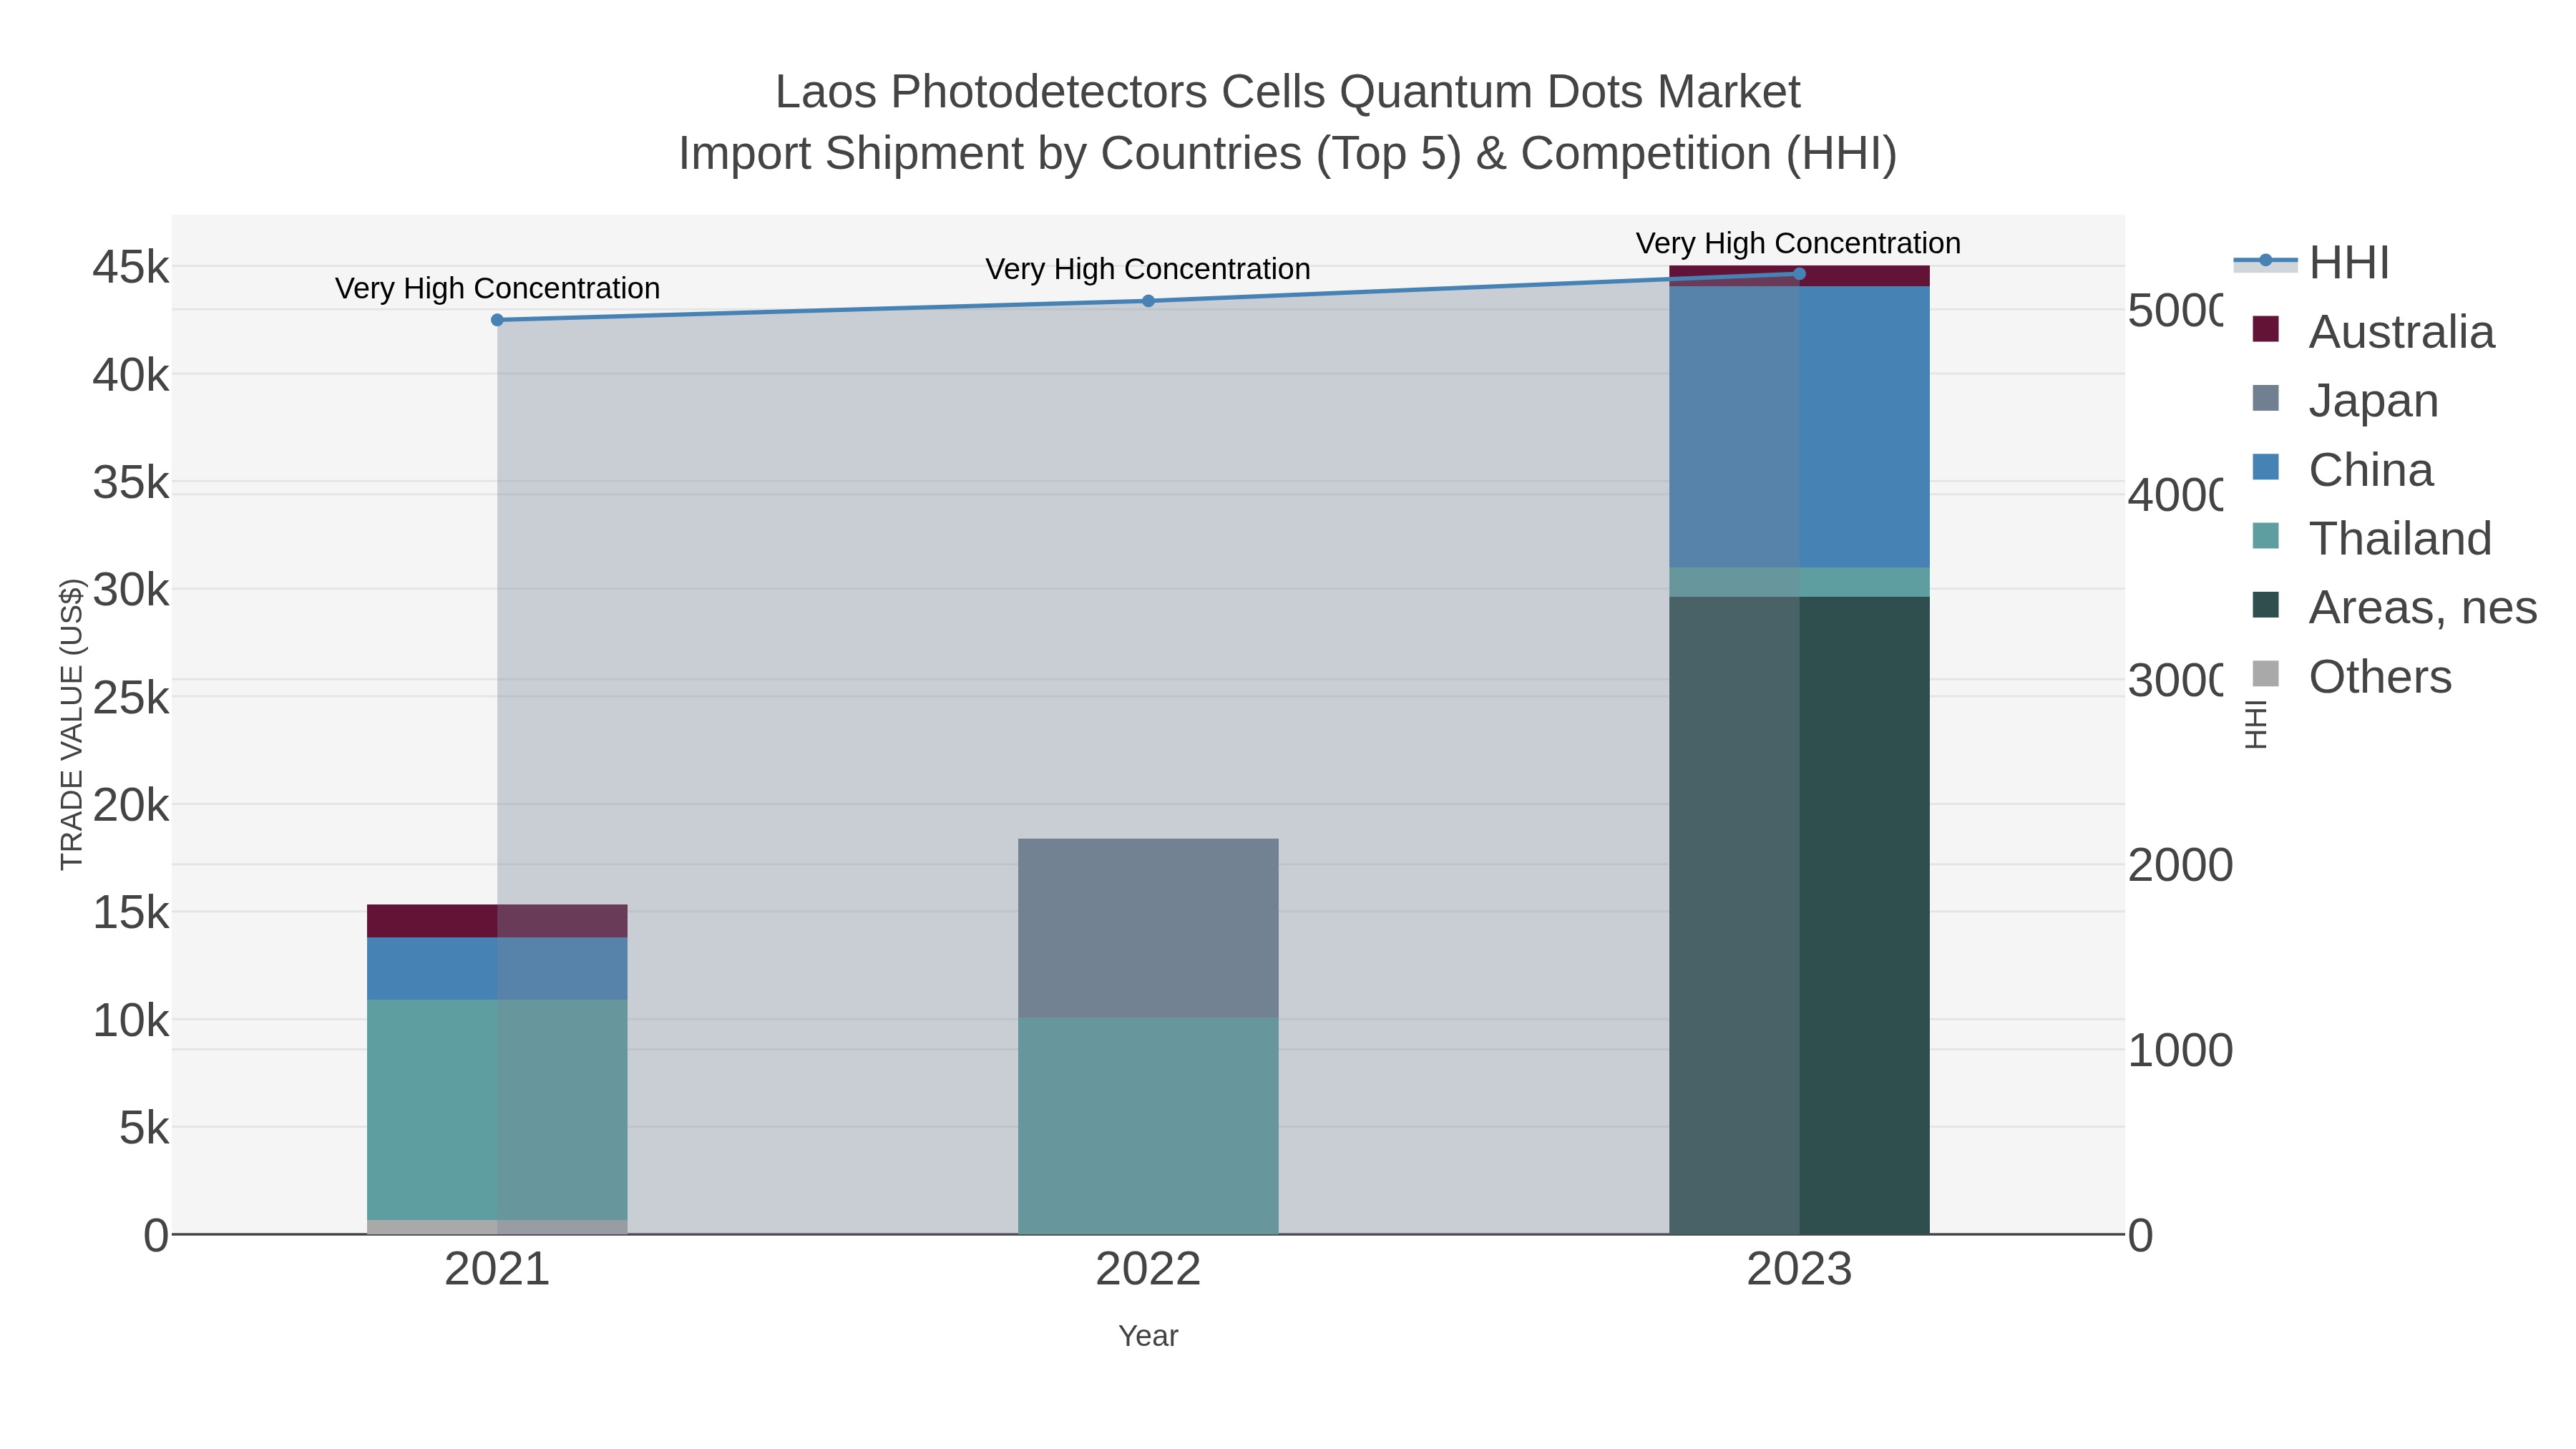Toggle the Thailand legend entry
Screen dimensions: 2576x1449
point(2372,539)
